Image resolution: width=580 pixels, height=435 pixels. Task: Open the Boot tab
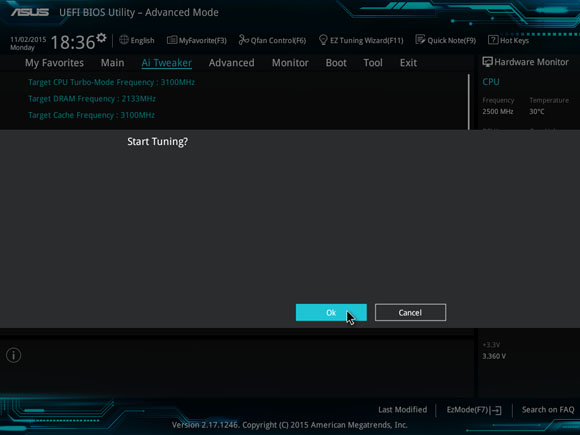tap(336, 63)
